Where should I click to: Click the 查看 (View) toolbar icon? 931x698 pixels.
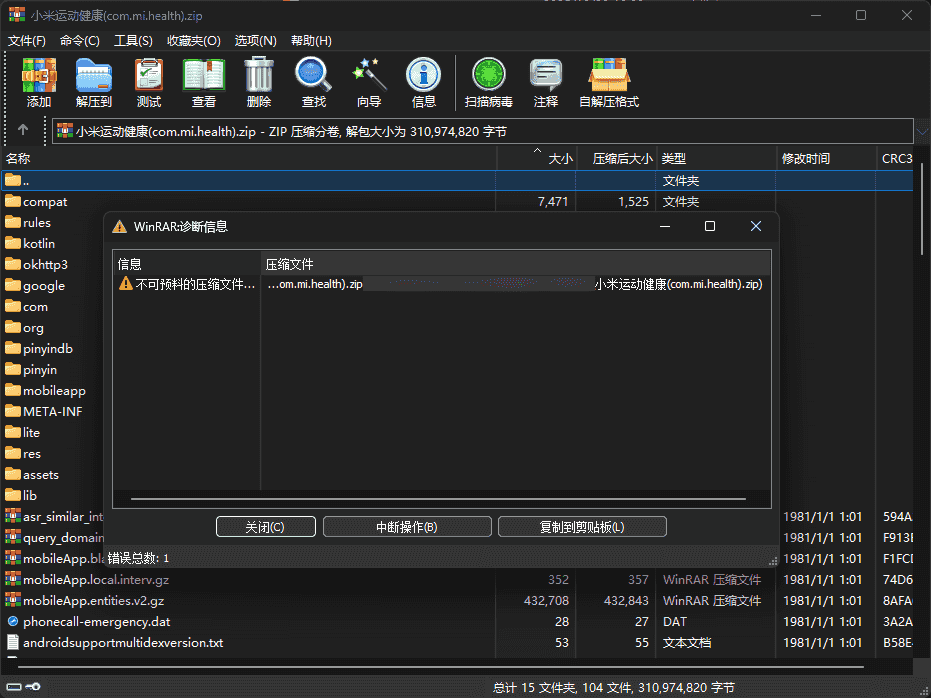(x=204, y=80)
